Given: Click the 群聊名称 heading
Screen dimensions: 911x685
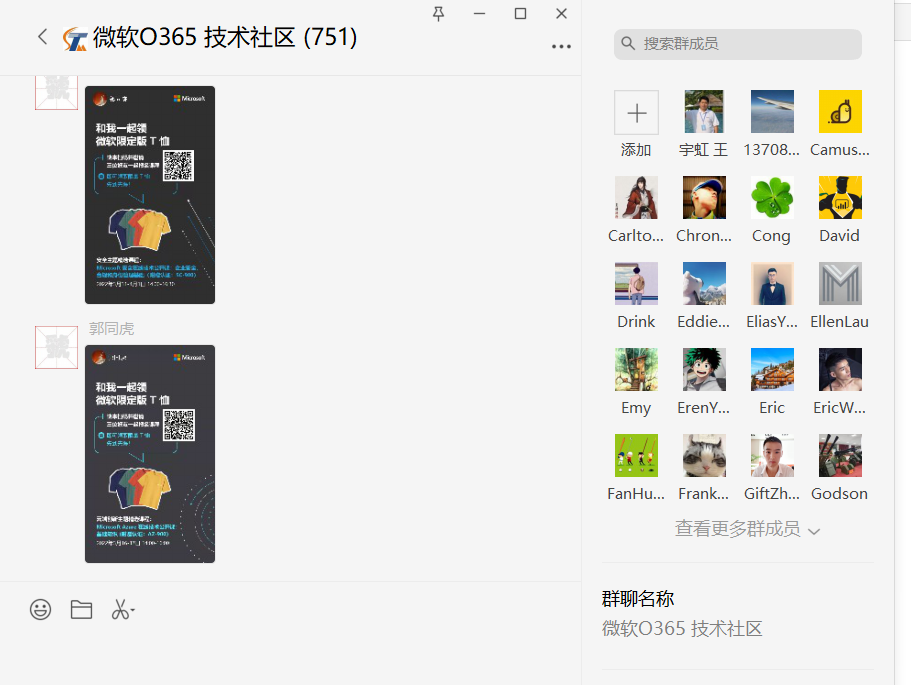Looking at the screenshot, I should tap(638, 598).
